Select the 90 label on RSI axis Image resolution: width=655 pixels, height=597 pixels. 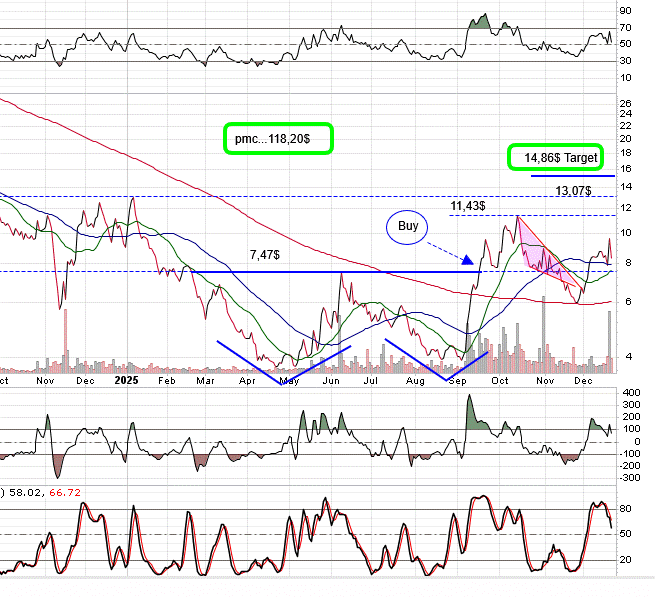(625, 12)
